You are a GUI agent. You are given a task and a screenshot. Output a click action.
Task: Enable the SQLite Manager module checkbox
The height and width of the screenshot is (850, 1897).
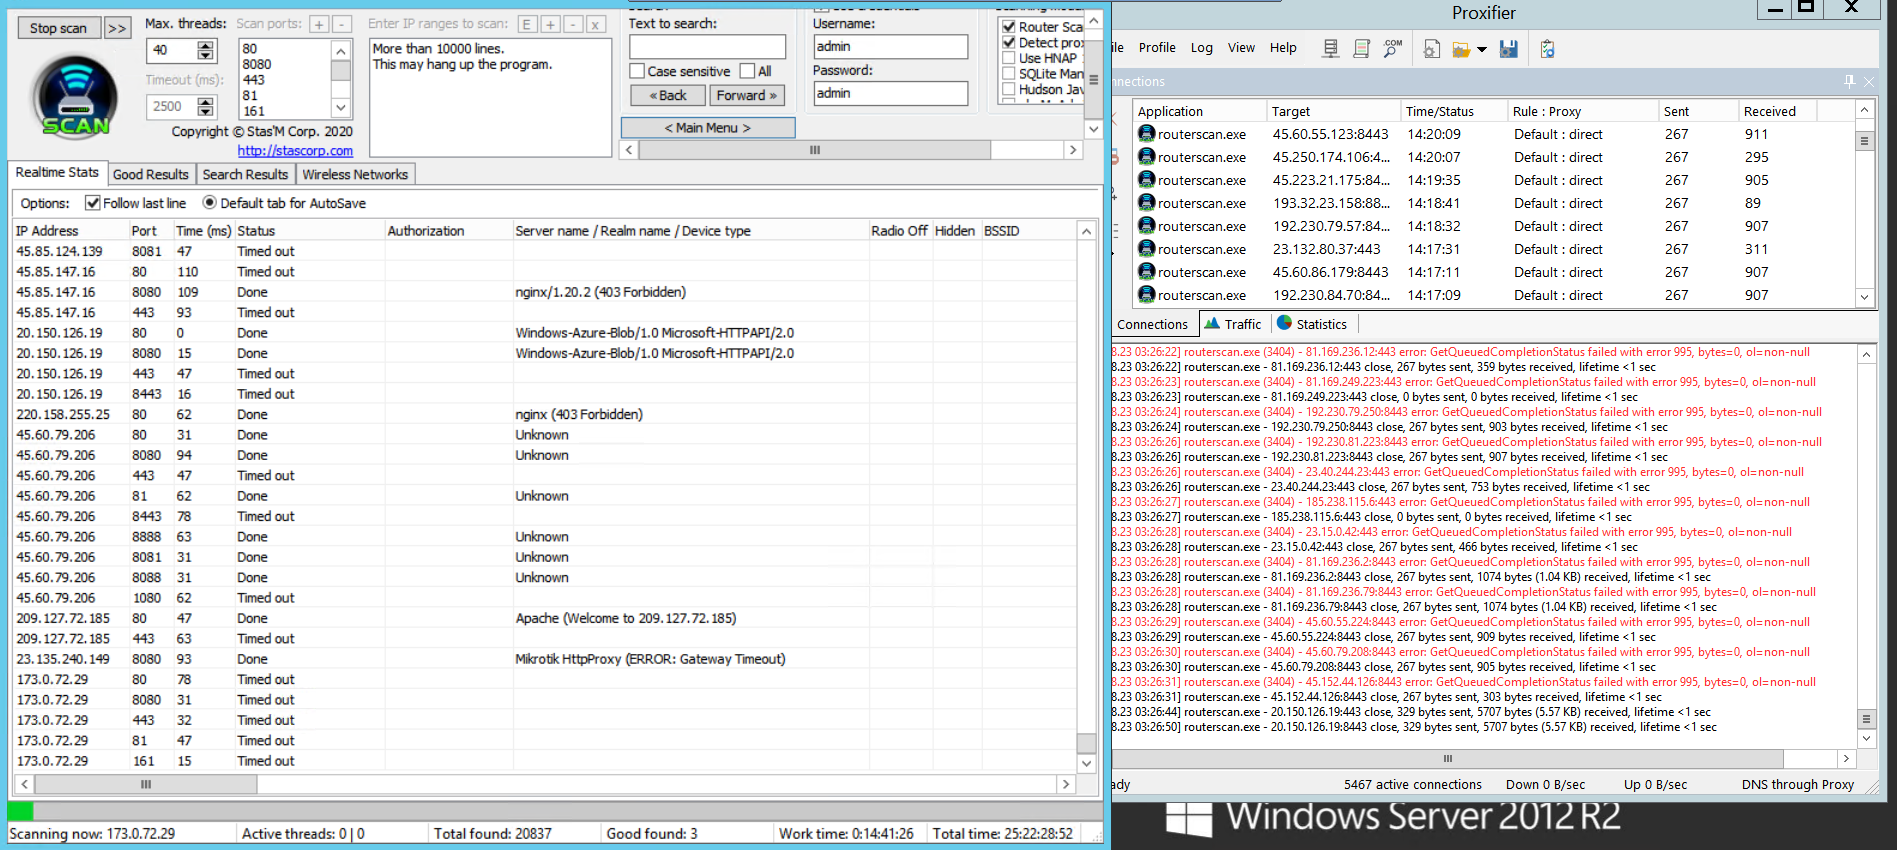pos(1009,74)
